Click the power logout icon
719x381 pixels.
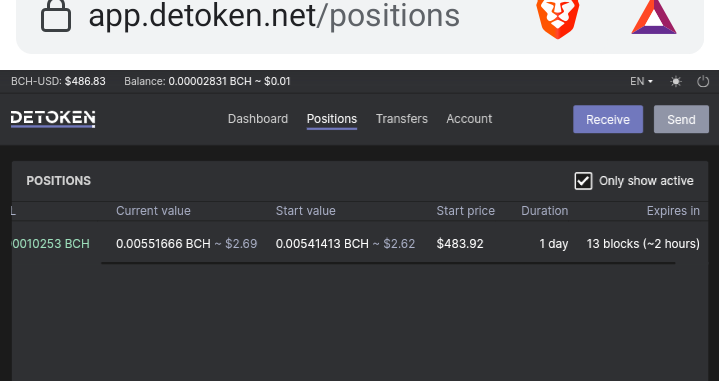click(x=703, y=82)
